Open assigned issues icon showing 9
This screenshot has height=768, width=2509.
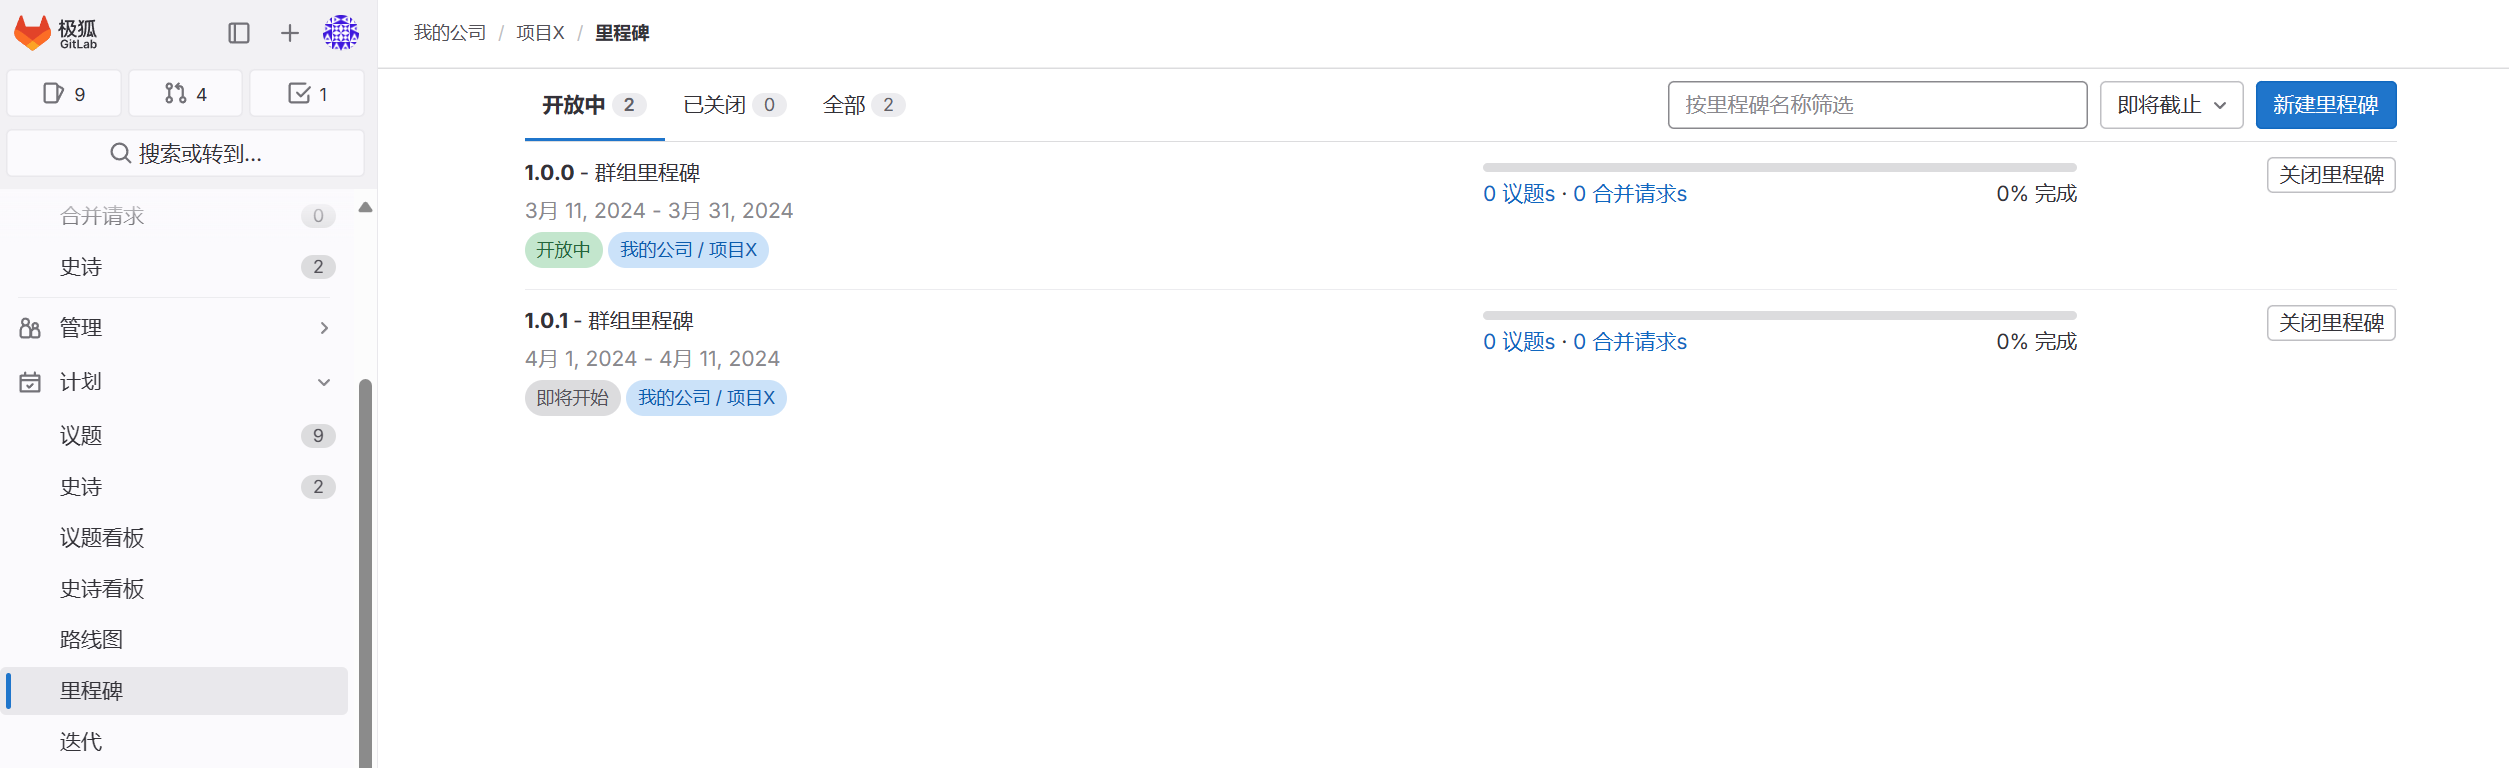[x=63, y=92]
